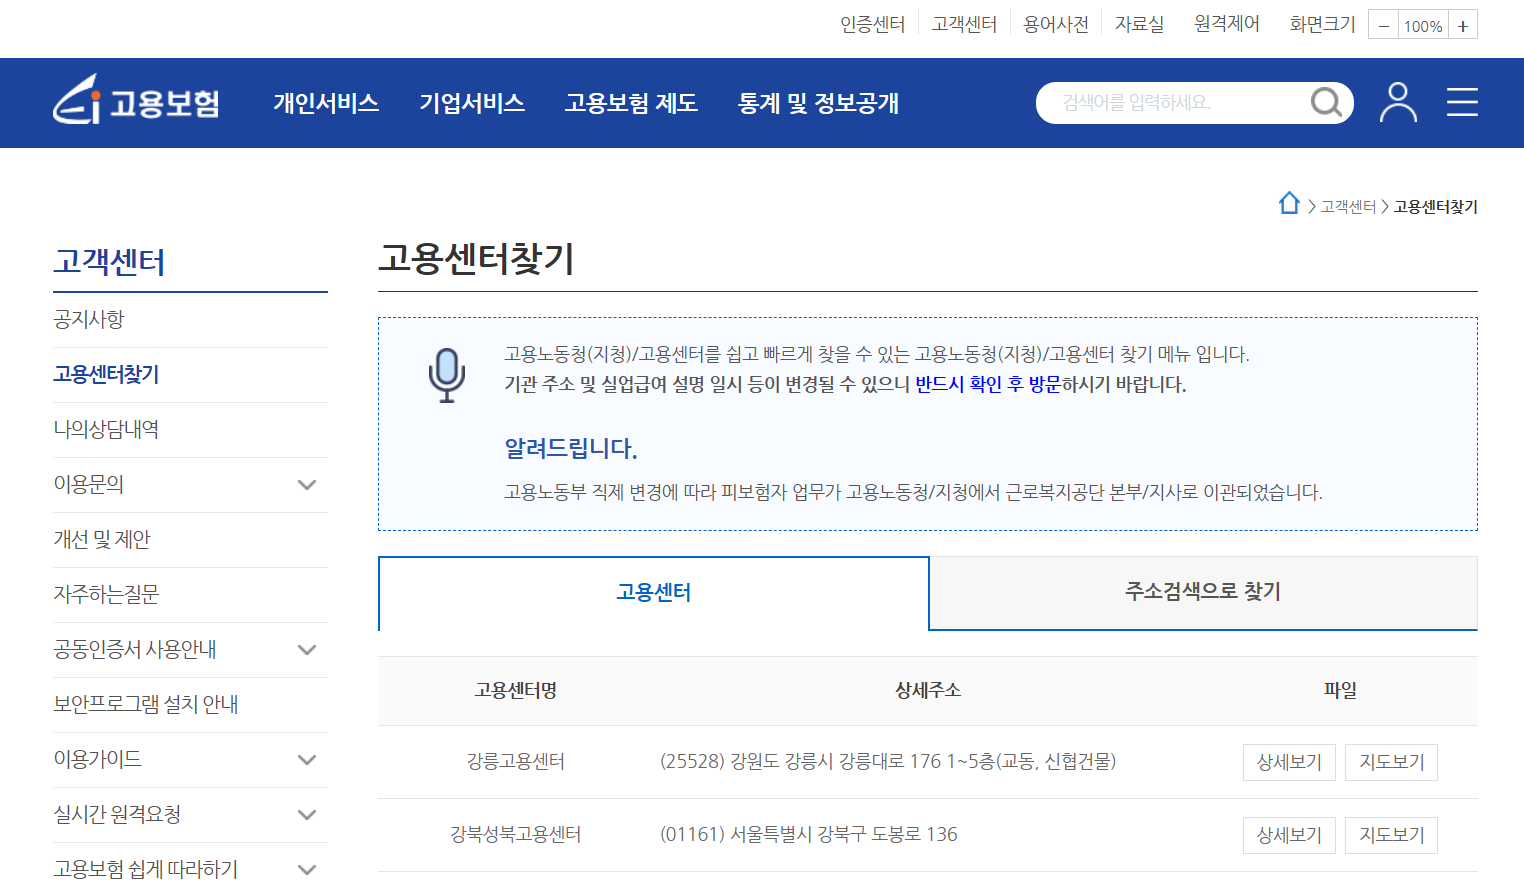Open the 통계 및 정보공개 menu

click(818, 102)
